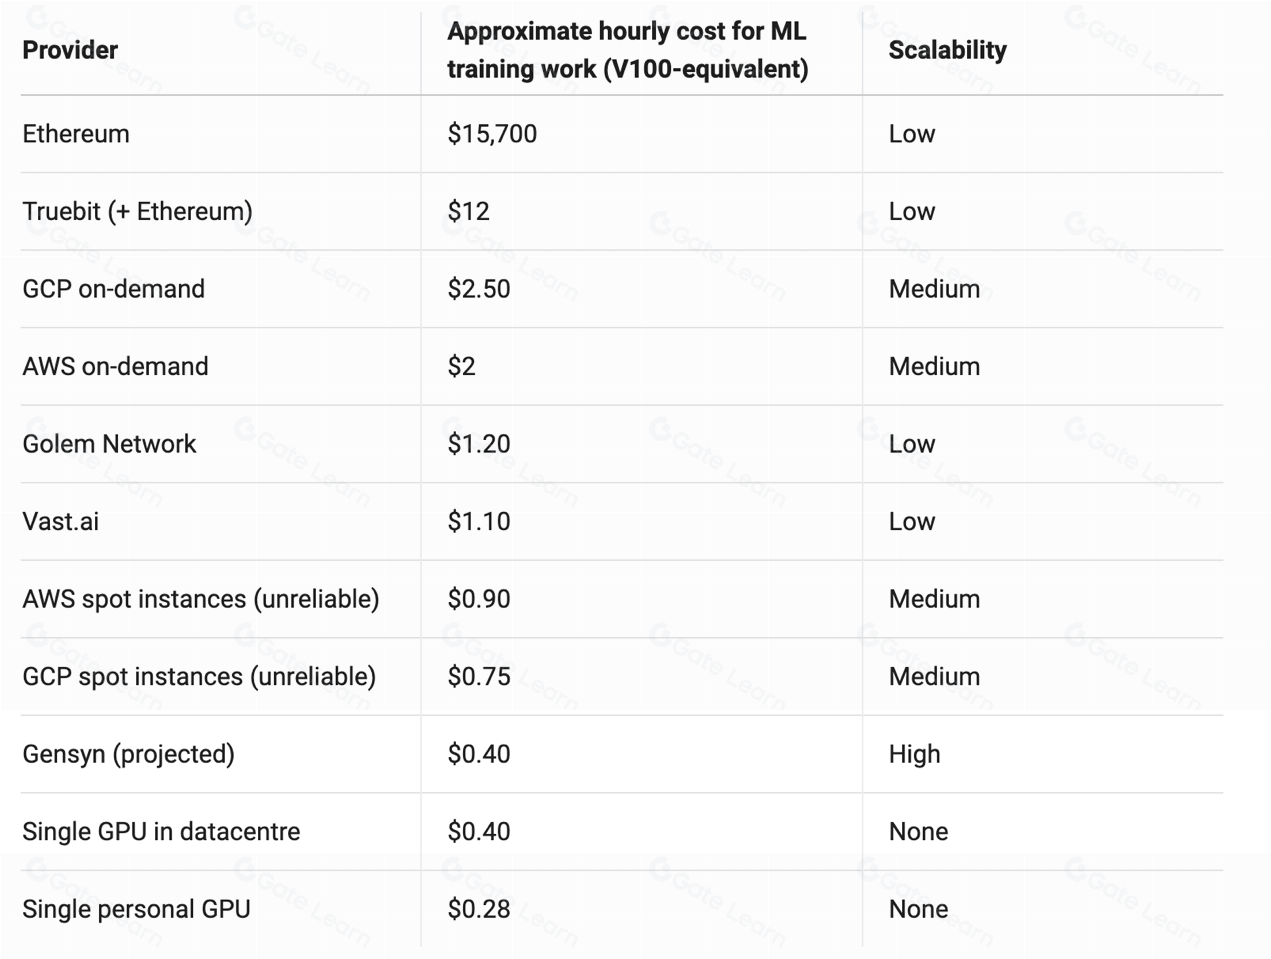Select the GCP on-demand provider cell
The width and height of the screenshot is (1271, 959).
click(x=113, y=289)
